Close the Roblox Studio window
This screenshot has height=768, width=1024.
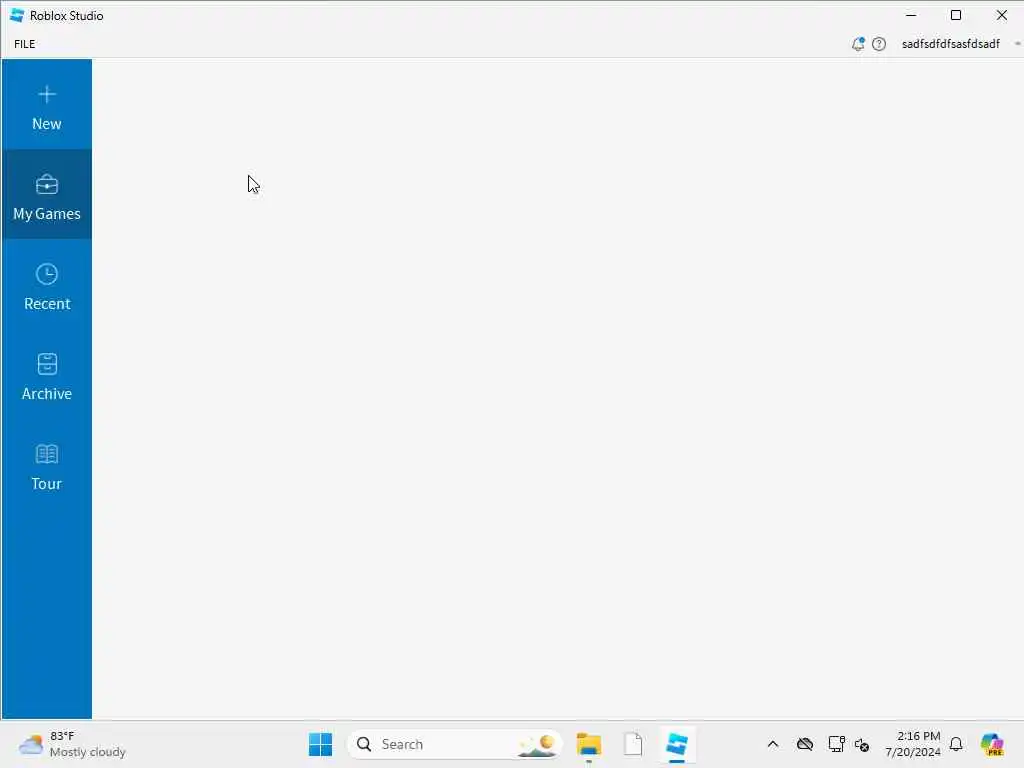tap(1001, 15)
